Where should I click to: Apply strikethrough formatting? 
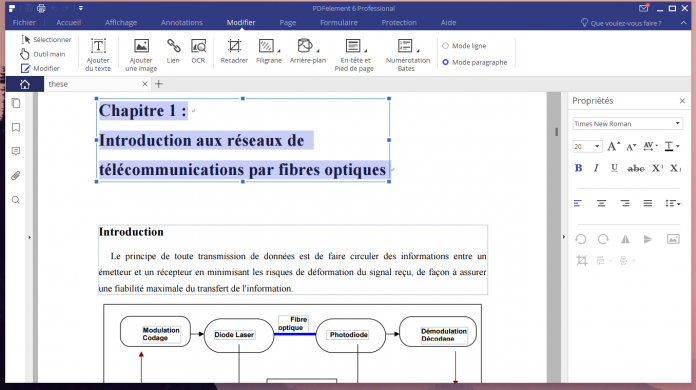(x=636, y=168)
